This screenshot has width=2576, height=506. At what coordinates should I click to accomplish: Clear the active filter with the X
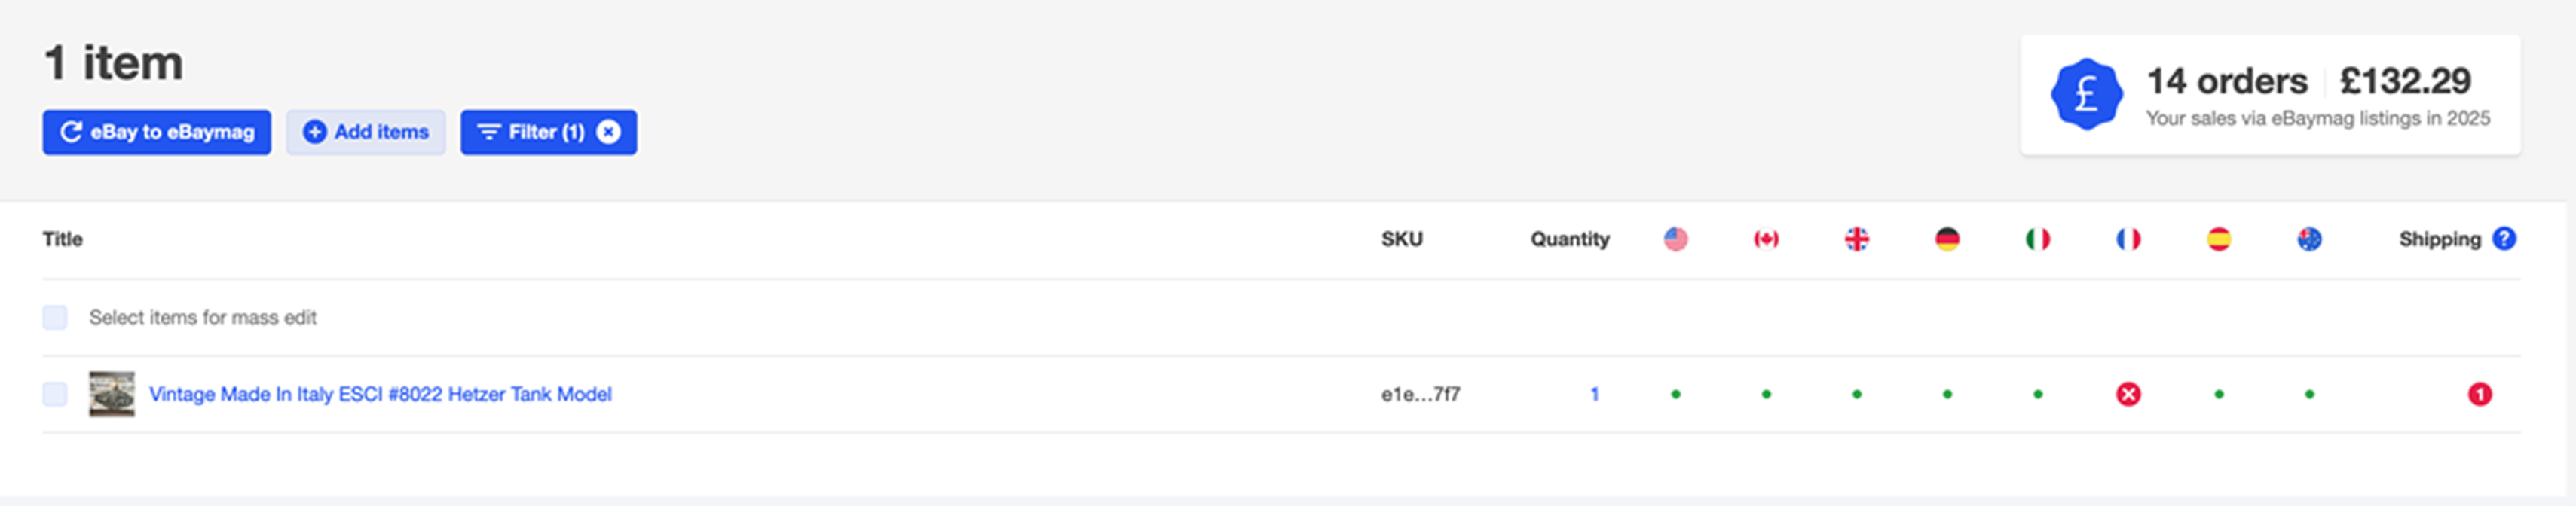pos(608,132)
